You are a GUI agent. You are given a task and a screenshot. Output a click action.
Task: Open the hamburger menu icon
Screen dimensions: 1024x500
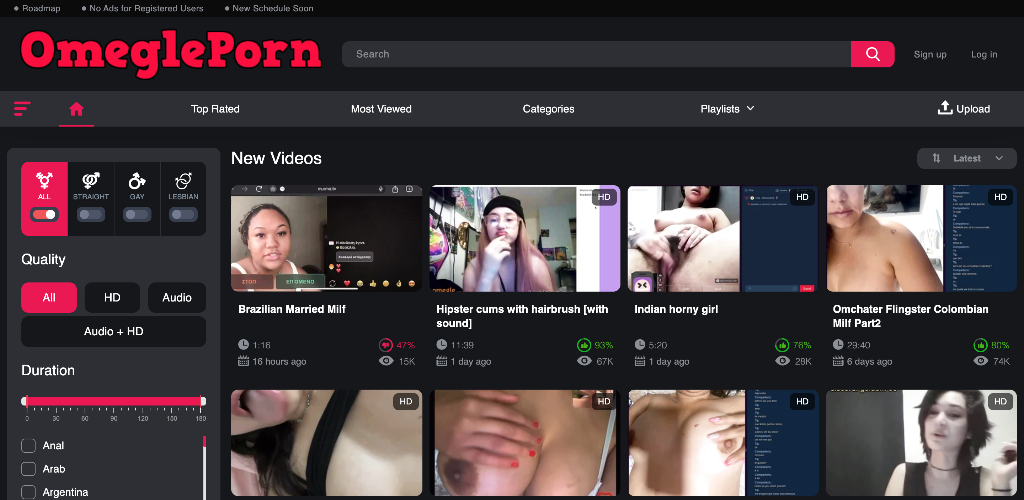tap(22, 108)
